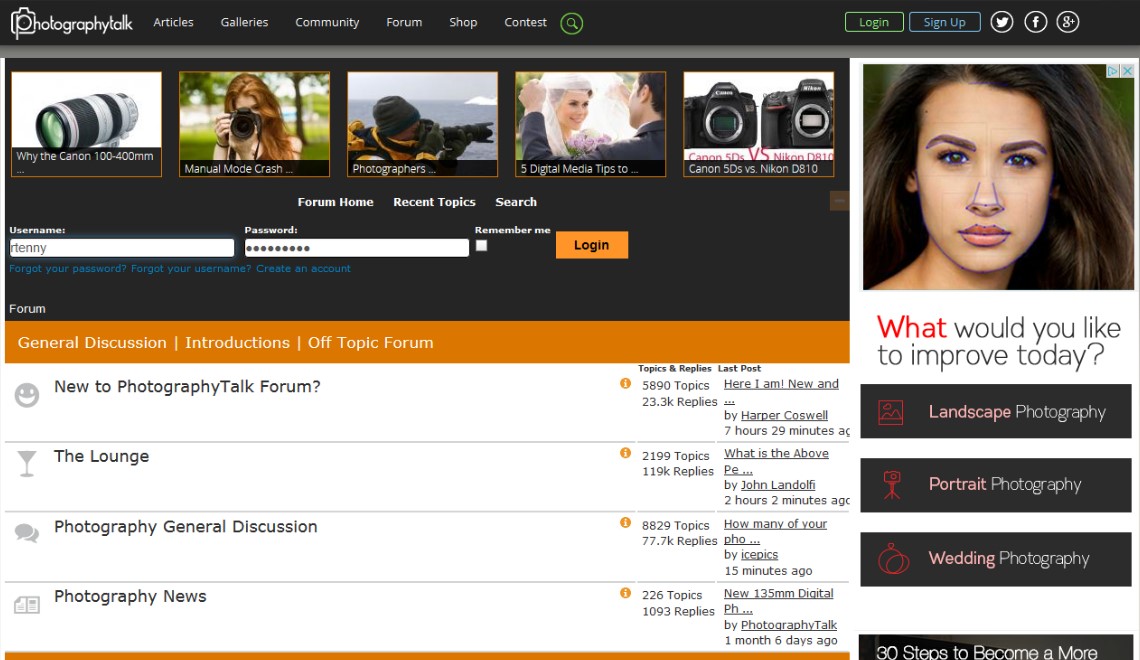This screenshot has width=1140, height=660.
Task: Open Manual Mode Crash article thumbnail
Action: [254, 124]
